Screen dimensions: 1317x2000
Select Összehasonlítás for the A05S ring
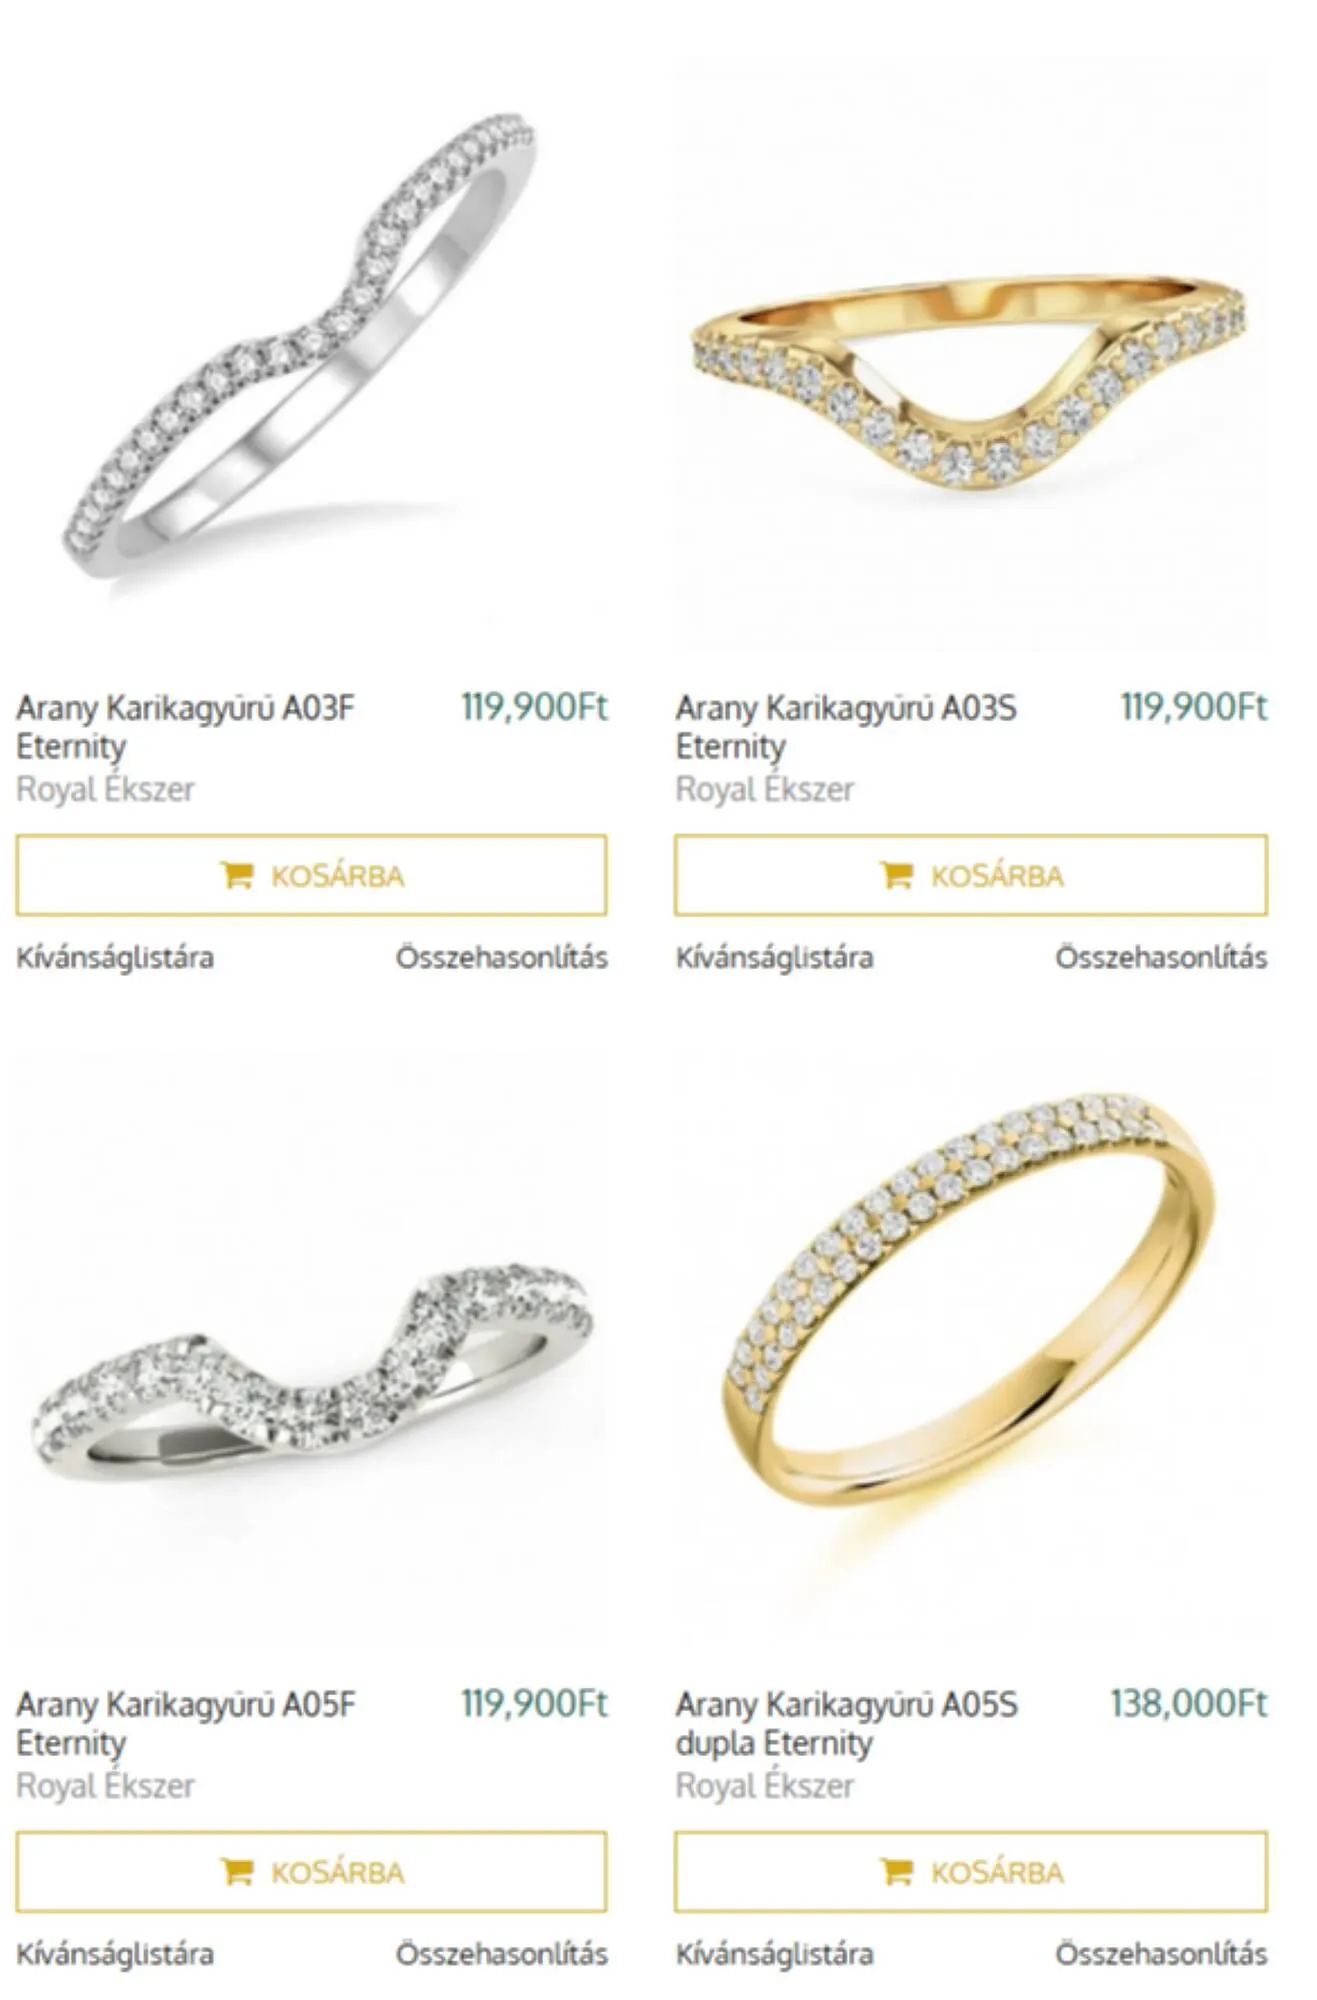pyautogui.click(x=1162, y=1954)
